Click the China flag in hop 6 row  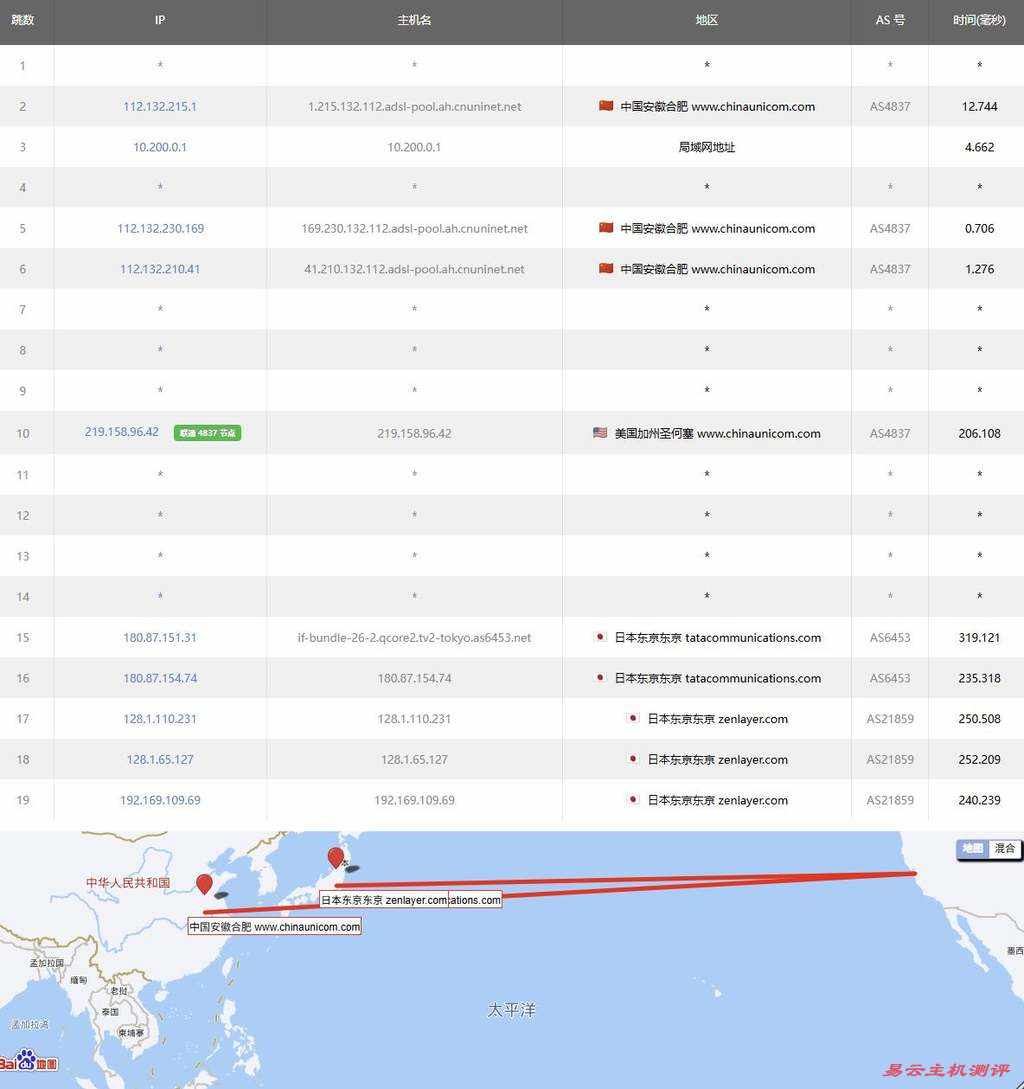606,268
